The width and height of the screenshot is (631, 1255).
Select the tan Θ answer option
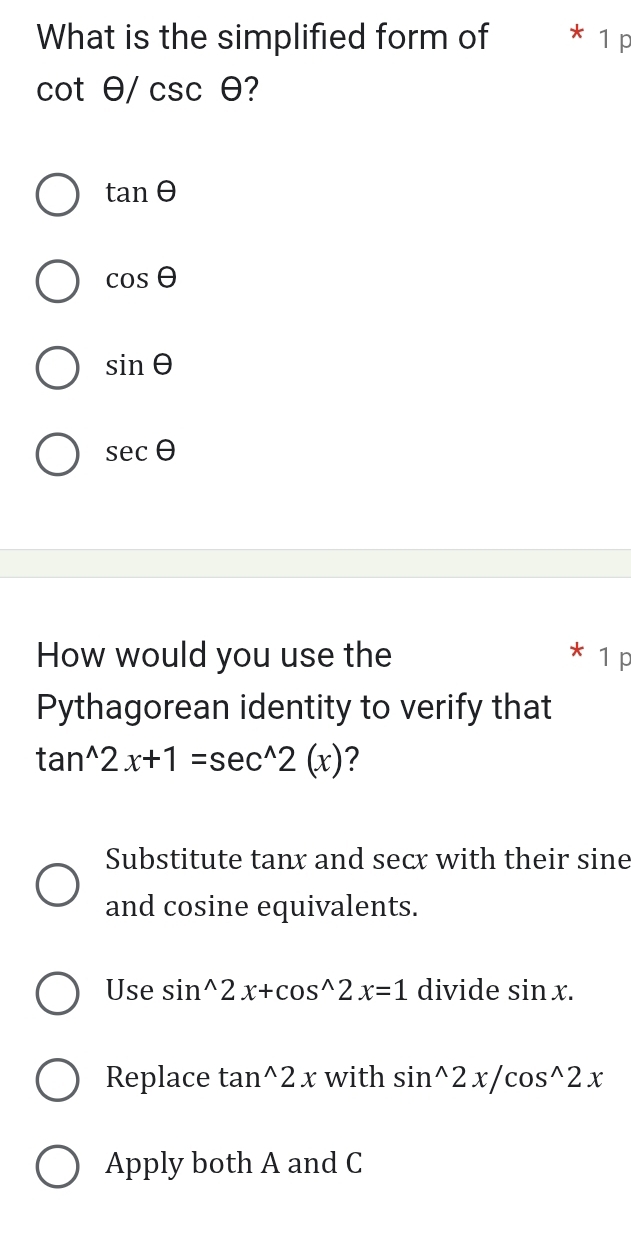[57, 194]
